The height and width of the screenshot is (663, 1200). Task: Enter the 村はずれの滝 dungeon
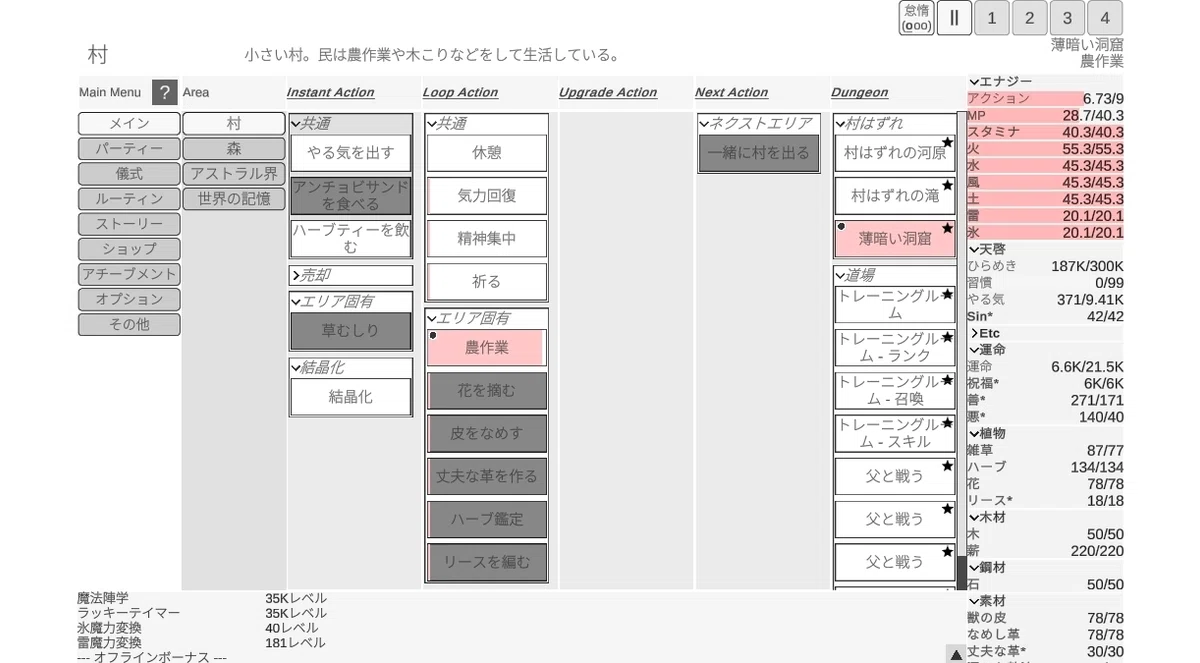[x=895, y=196]
